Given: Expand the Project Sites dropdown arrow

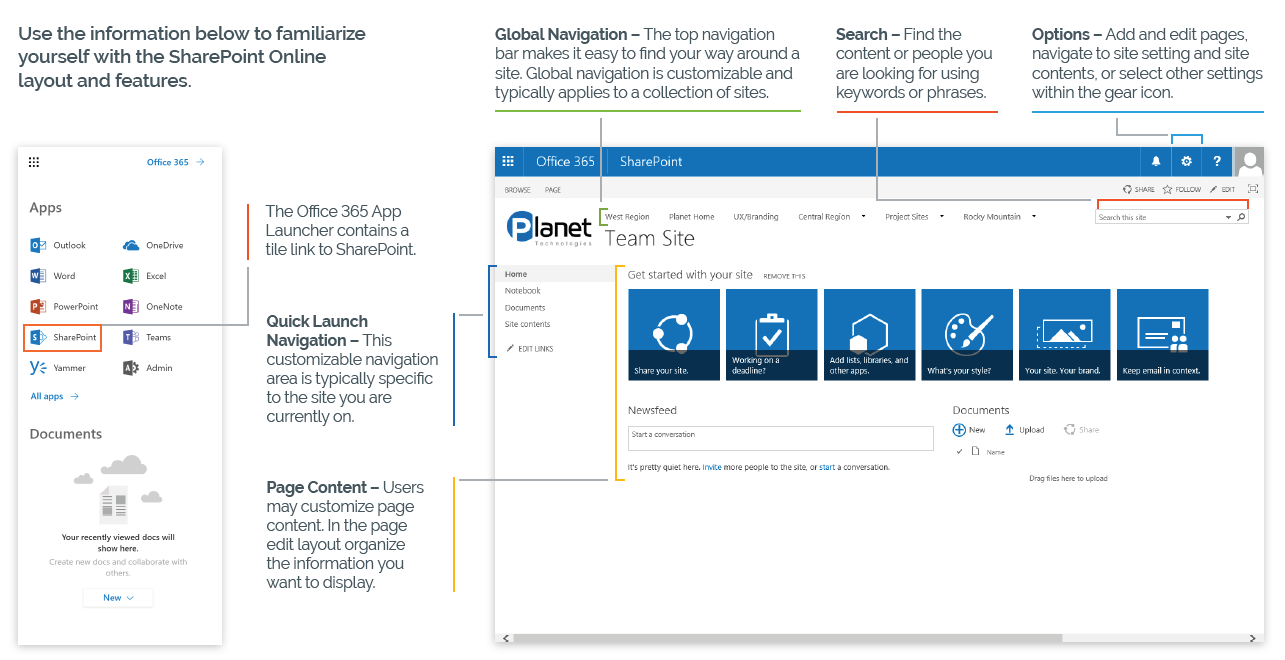Looking at the screenshot, I should pyautogui.click(x=942, y=216).
